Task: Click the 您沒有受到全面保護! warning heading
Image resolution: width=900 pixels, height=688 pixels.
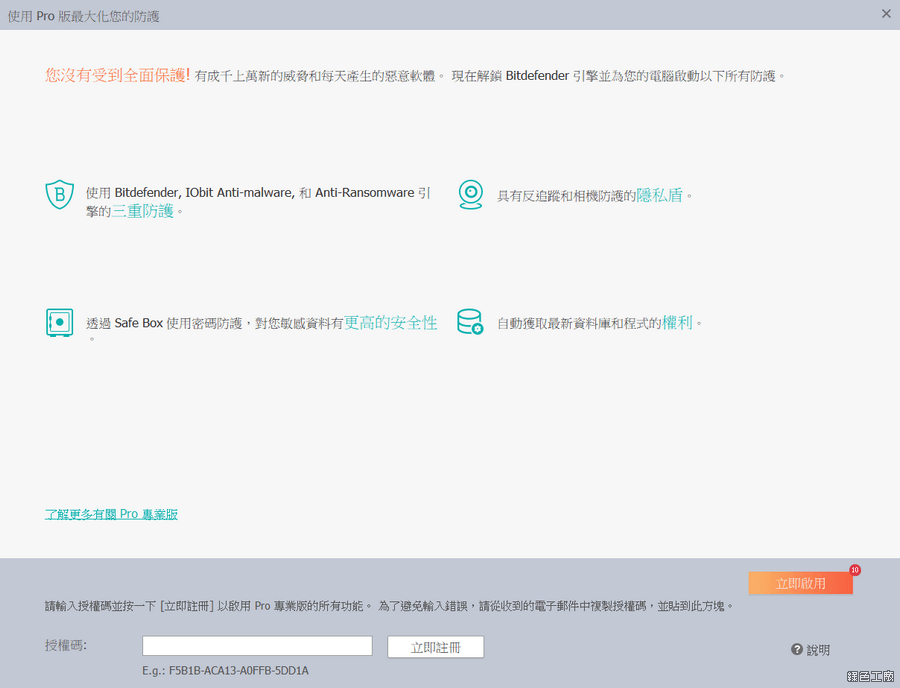Action: coord(118,75)
